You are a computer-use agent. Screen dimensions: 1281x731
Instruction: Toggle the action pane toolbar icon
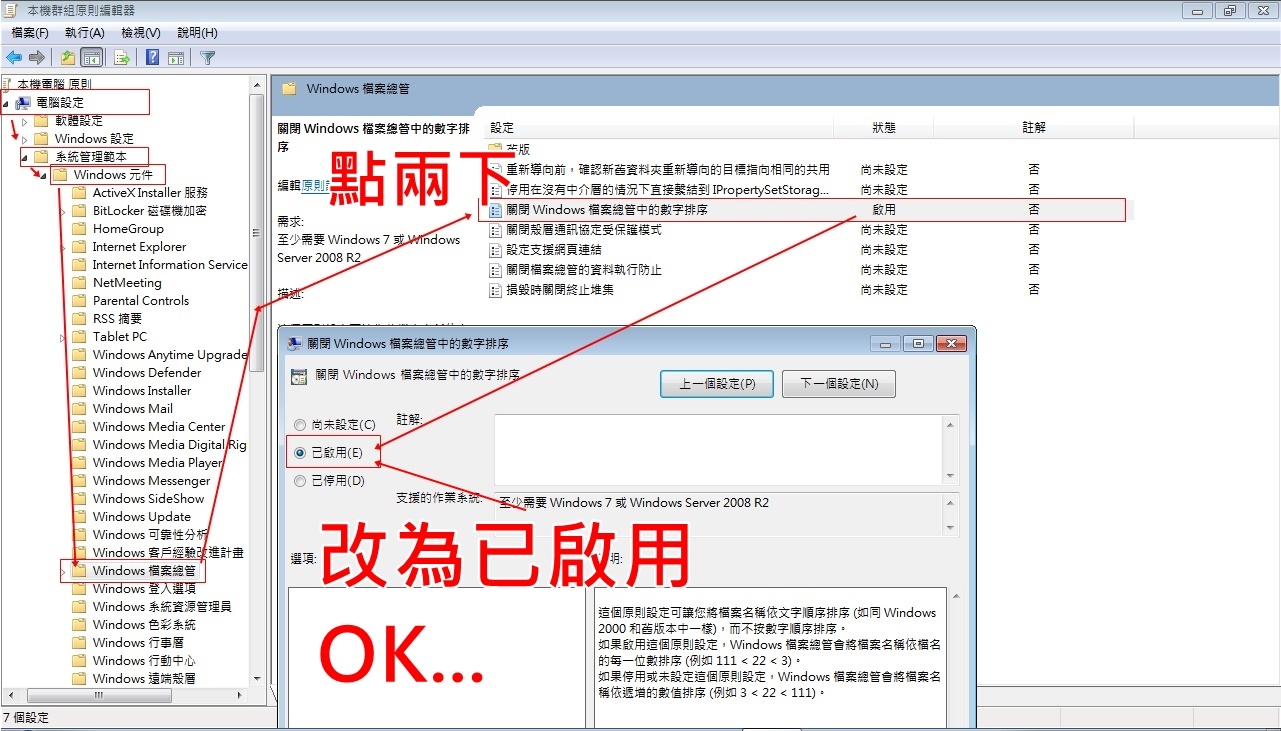coord(176,58)
